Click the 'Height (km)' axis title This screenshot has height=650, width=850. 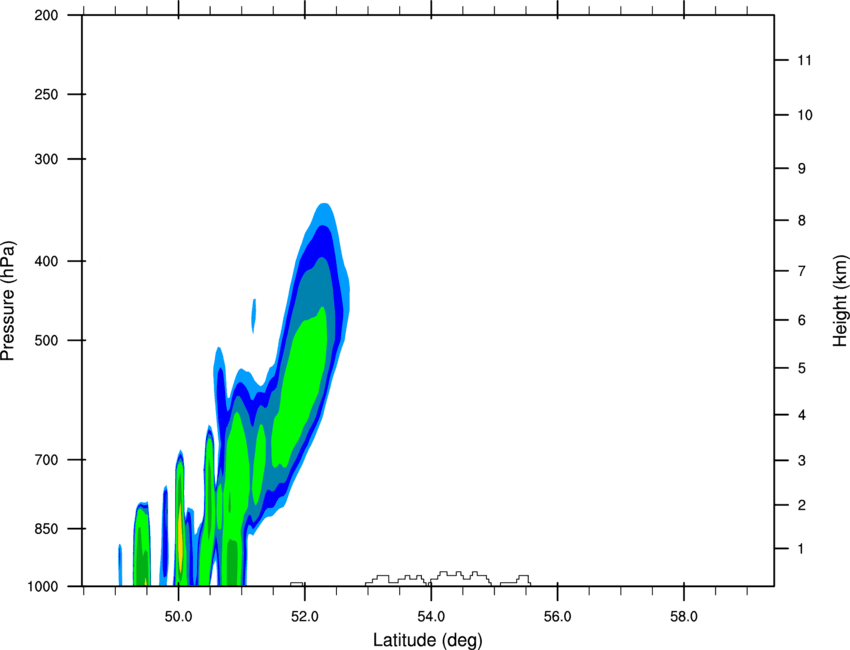pos(840,301)
